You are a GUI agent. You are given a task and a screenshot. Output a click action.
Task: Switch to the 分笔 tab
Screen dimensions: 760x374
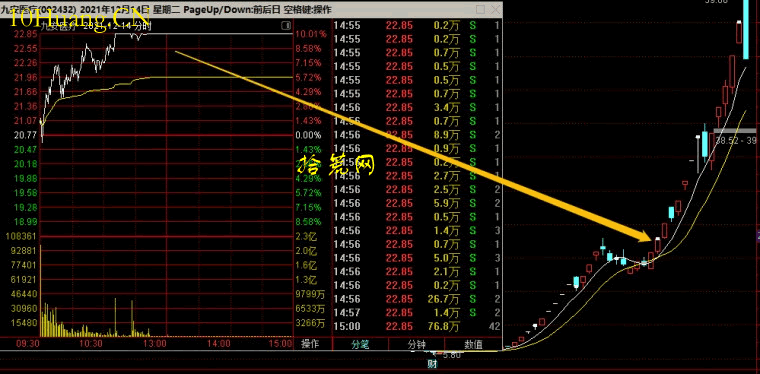(x=361, y=344)
